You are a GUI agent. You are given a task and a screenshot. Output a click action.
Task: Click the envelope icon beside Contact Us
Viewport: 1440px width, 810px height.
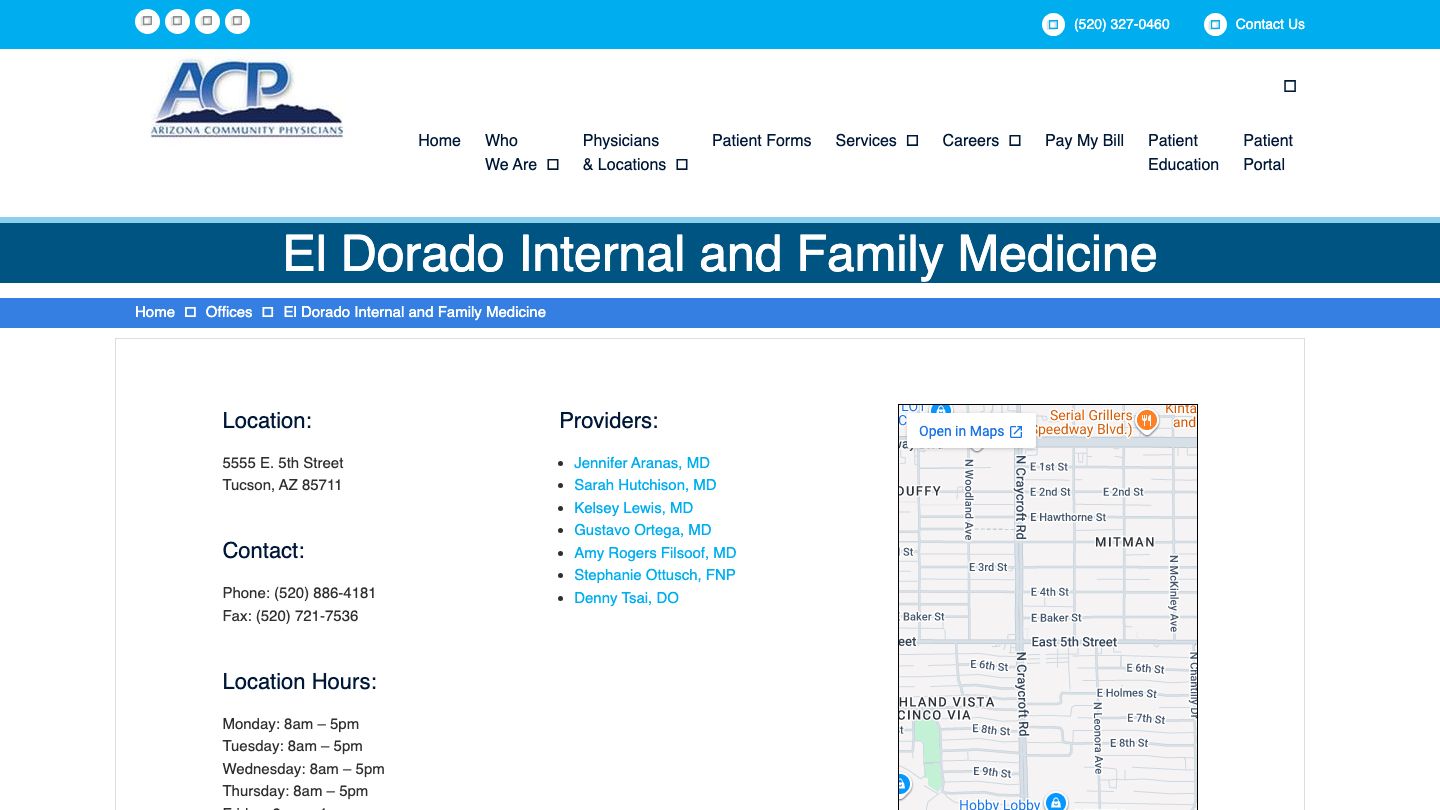tap(1215, 24)
